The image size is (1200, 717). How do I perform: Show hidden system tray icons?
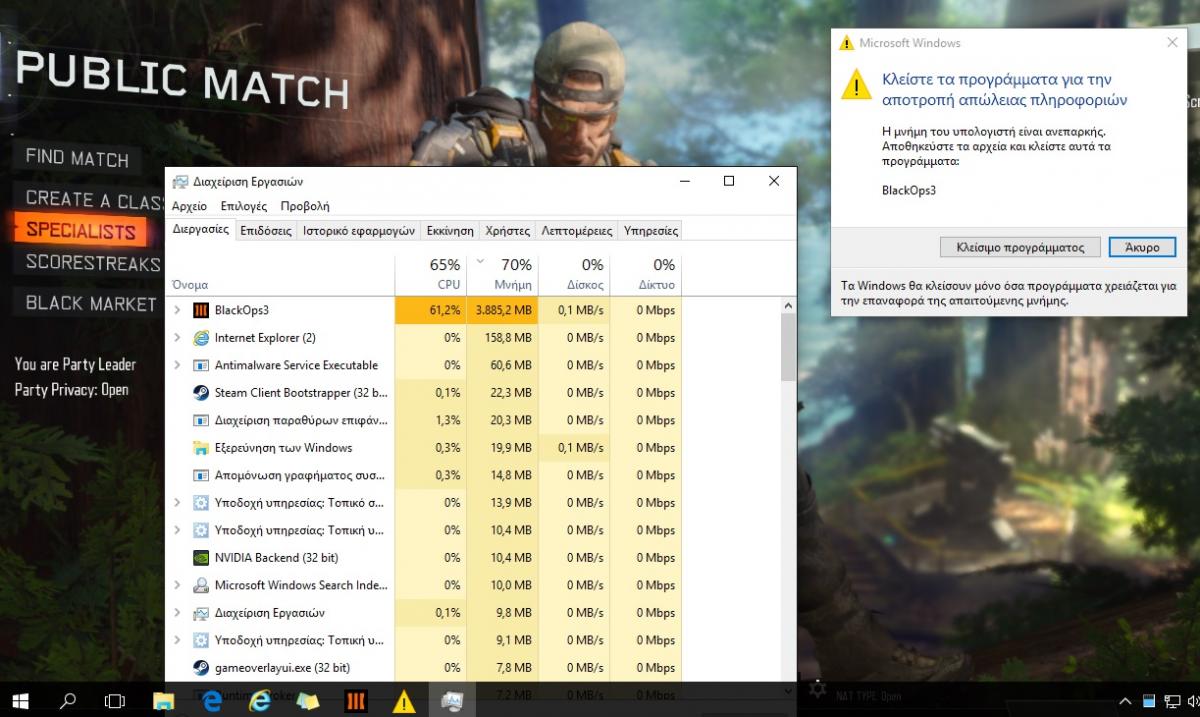tap(1126, 701)
